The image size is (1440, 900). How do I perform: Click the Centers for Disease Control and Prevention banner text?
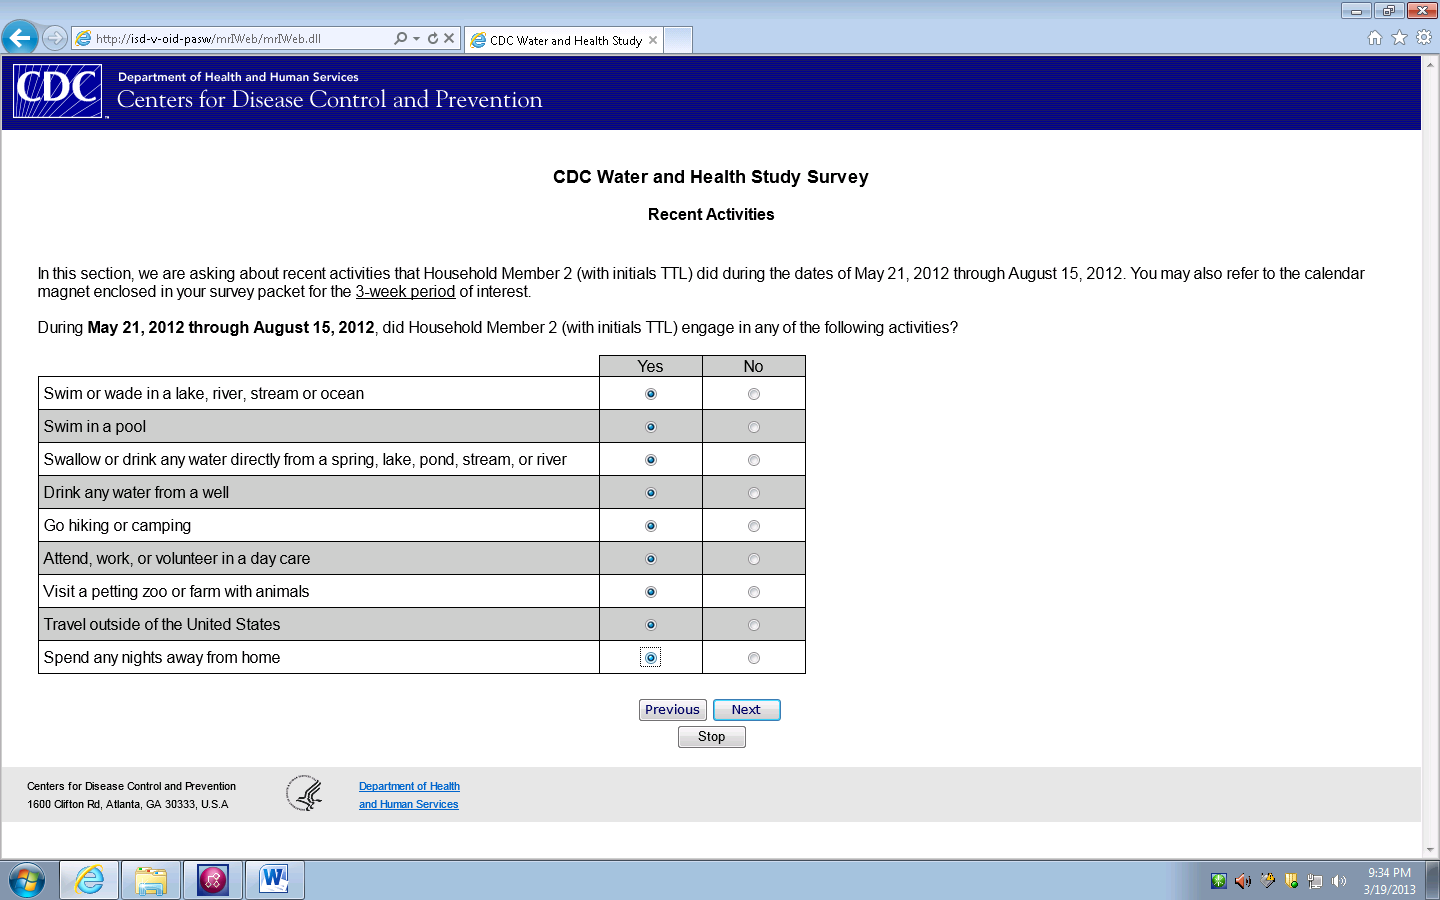[x=330, y=100]
